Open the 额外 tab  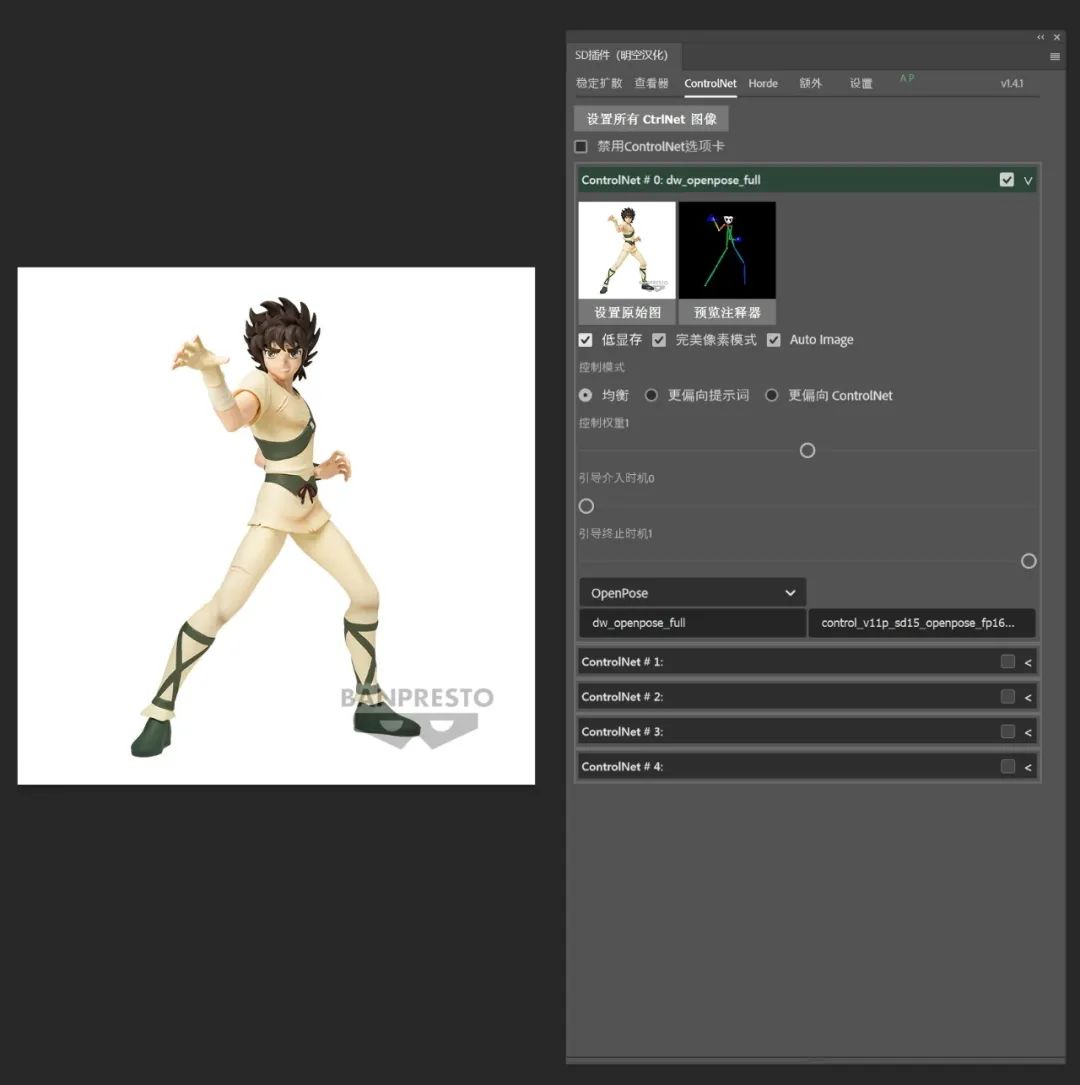pos(810,83)
